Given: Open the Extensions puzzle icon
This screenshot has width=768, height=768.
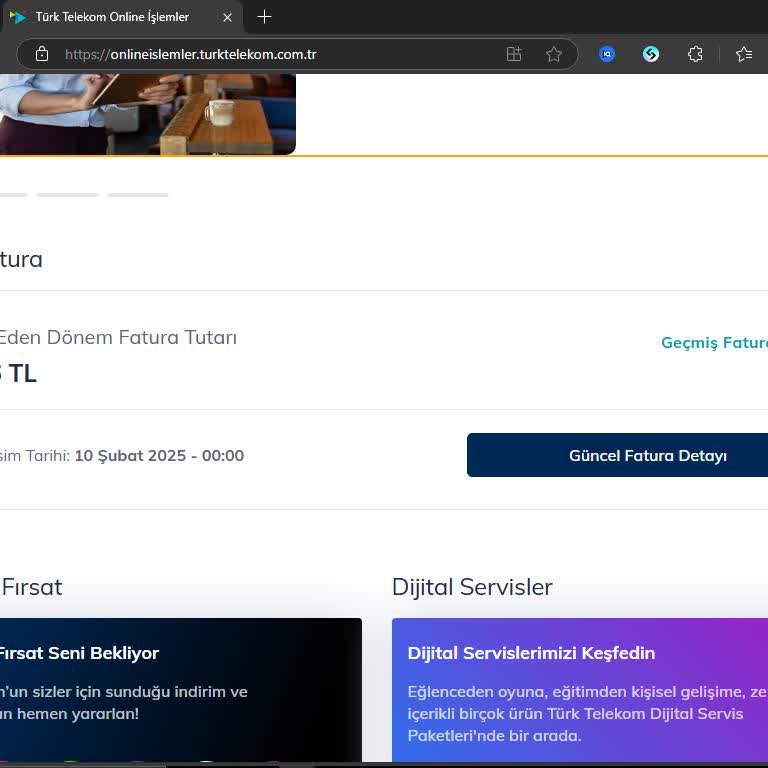Looking at the screenshot, I should click(x=695, y=54).
